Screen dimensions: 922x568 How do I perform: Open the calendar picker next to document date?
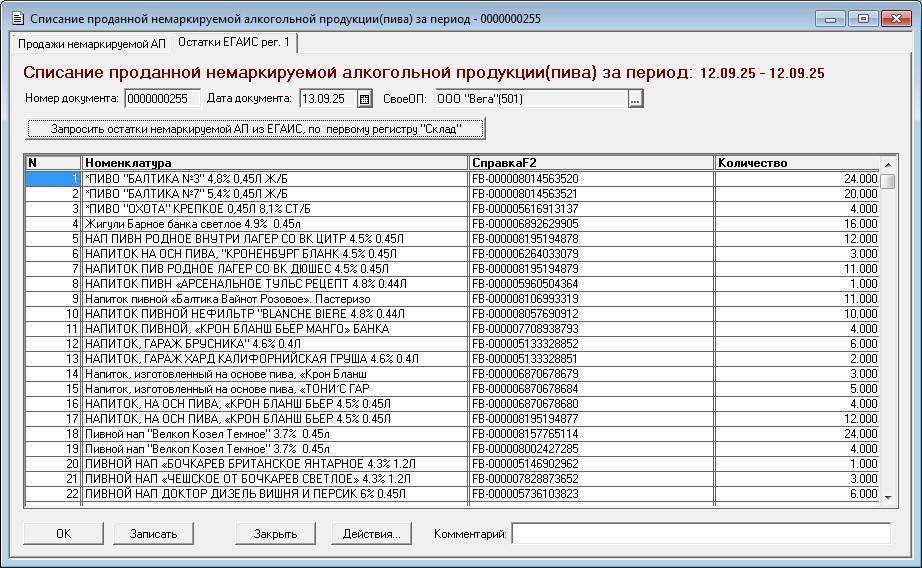coord(365,99)
